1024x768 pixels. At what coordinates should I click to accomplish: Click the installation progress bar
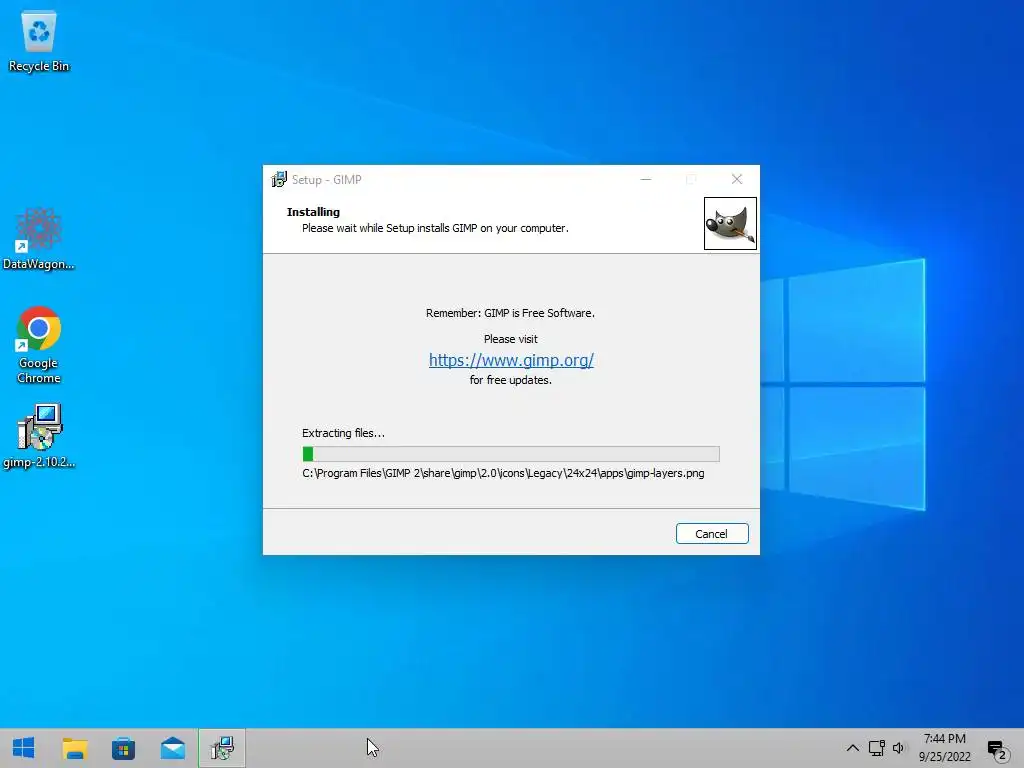click(x=511, y=454)
